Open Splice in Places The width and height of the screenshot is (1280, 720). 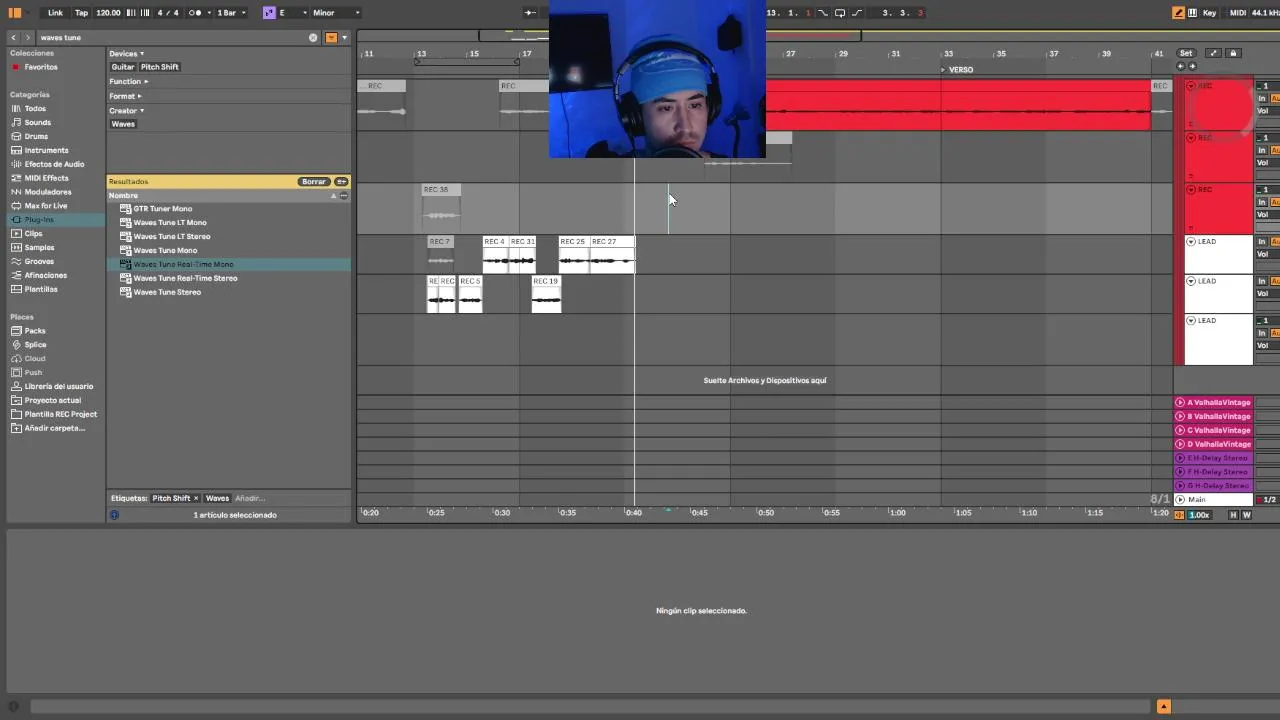tap(35, 345)
